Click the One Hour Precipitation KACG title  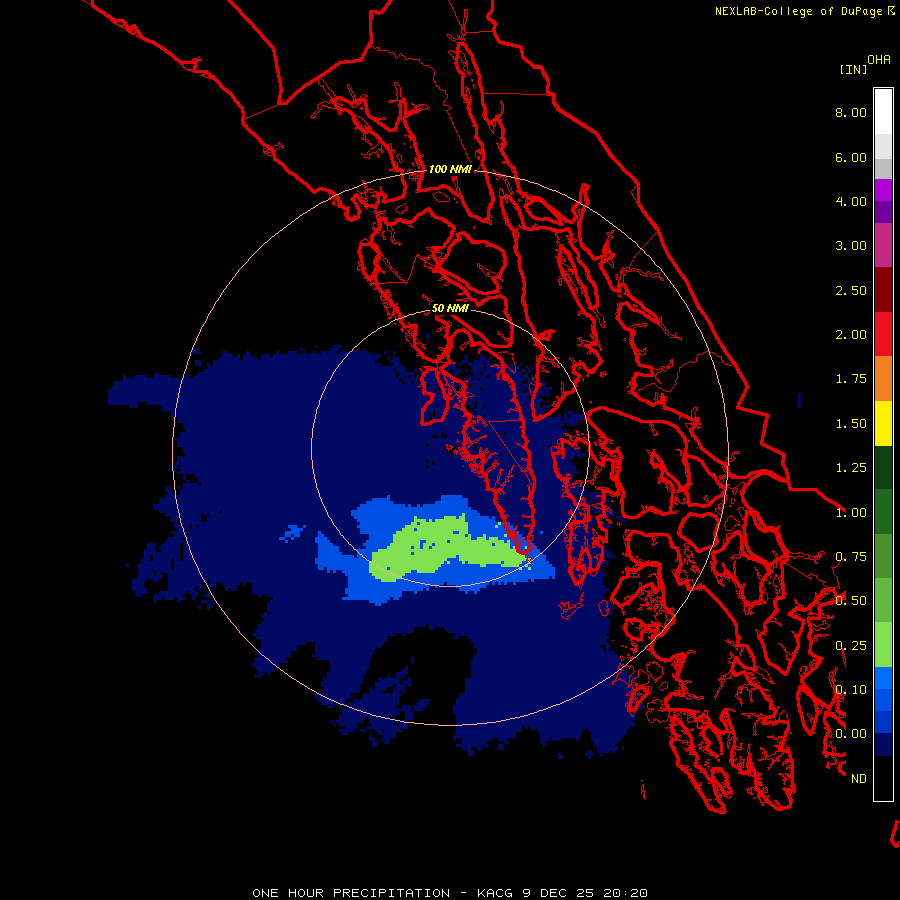450,893
